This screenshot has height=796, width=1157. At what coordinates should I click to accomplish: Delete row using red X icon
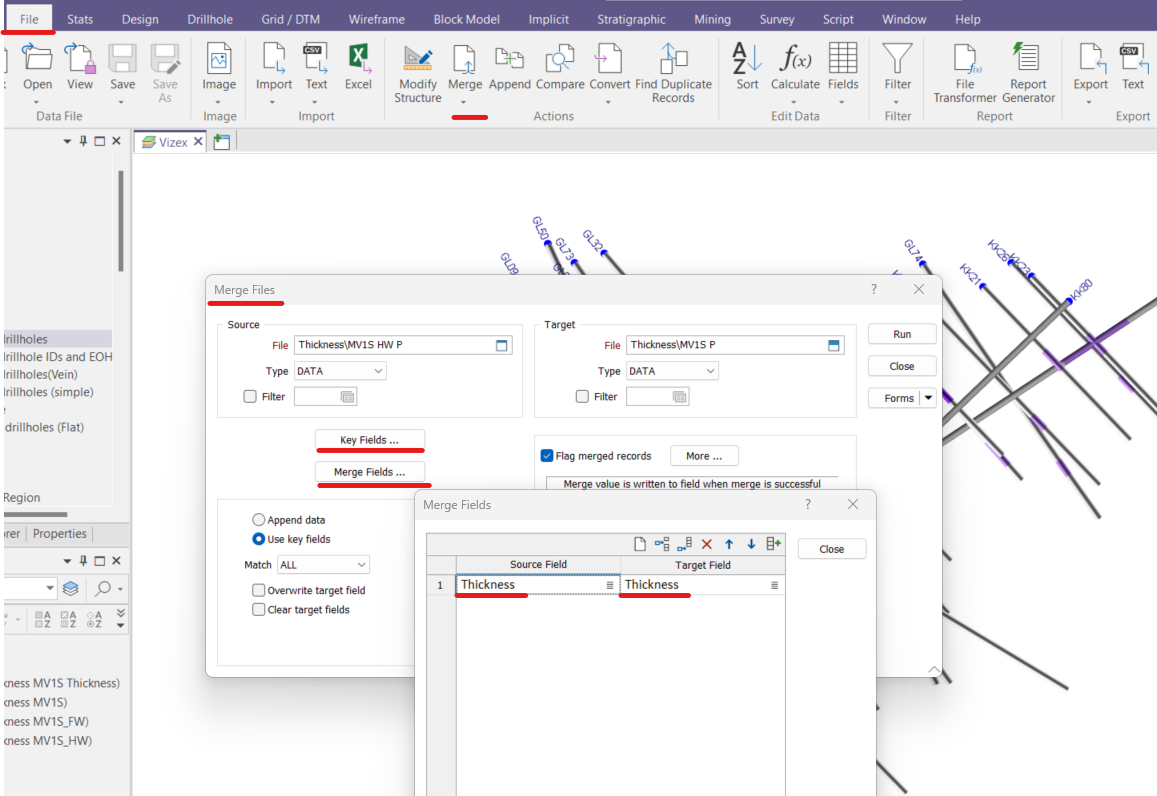coord(706,544)
